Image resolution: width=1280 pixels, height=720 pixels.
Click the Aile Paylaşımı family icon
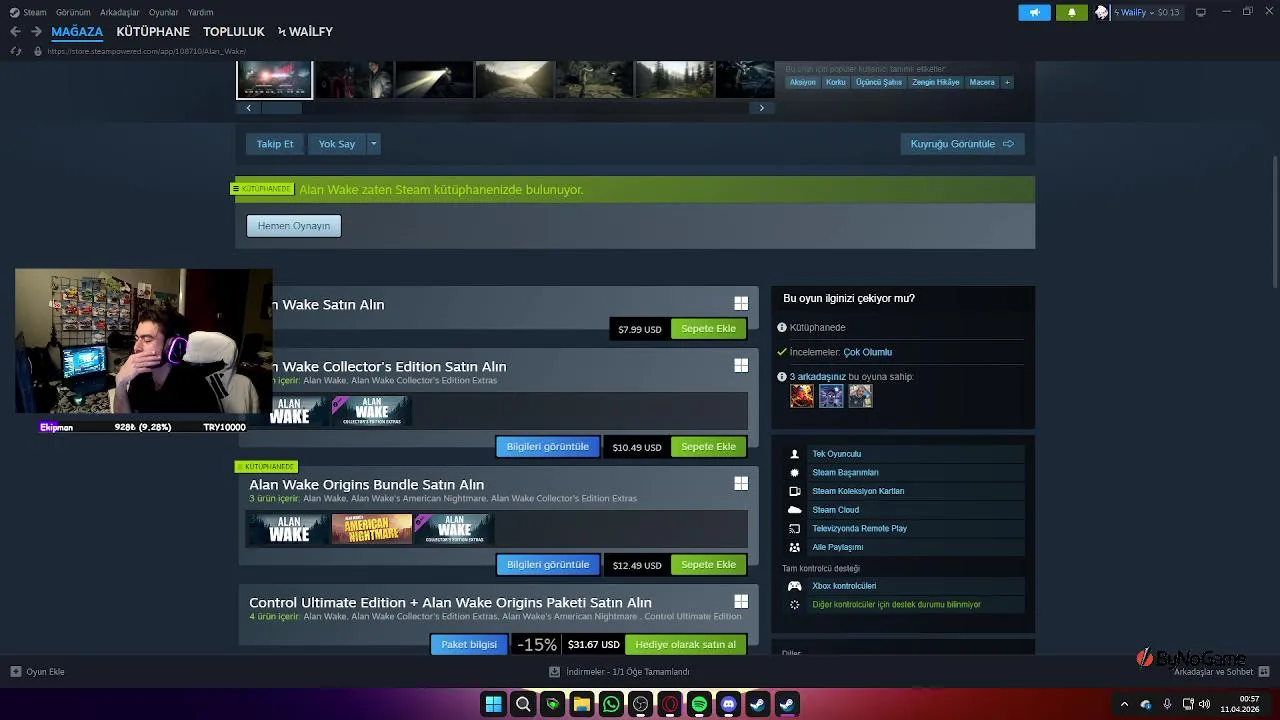(795, 547)
